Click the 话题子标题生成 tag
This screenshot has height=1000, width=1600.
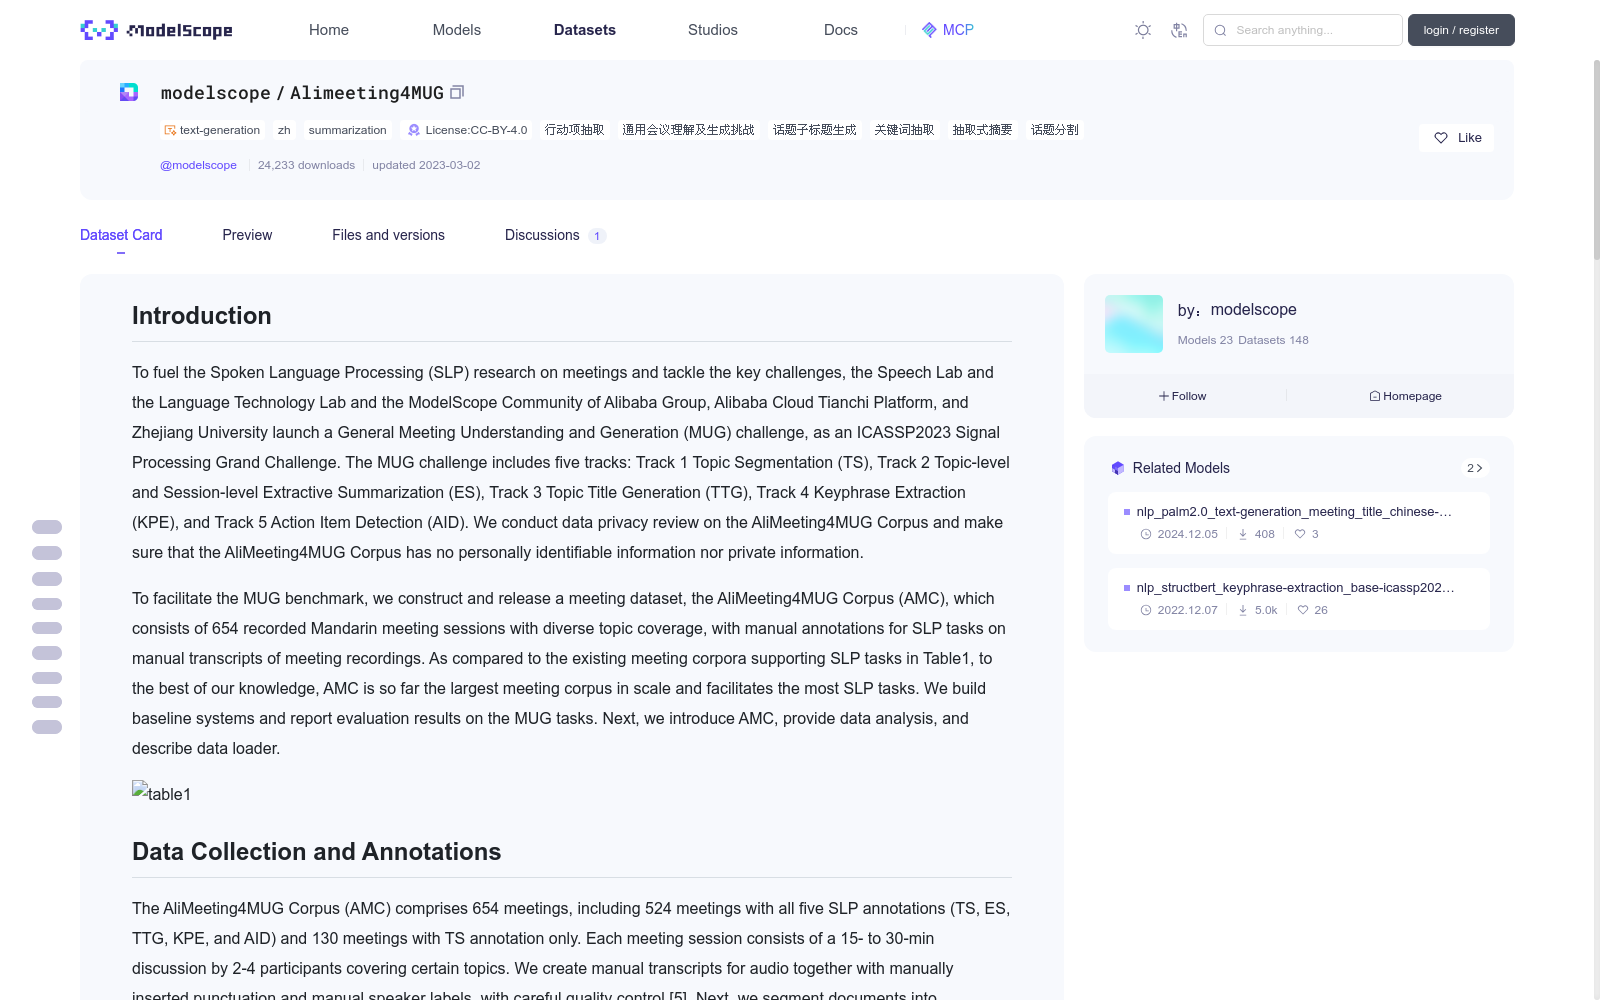click(814, 130)
